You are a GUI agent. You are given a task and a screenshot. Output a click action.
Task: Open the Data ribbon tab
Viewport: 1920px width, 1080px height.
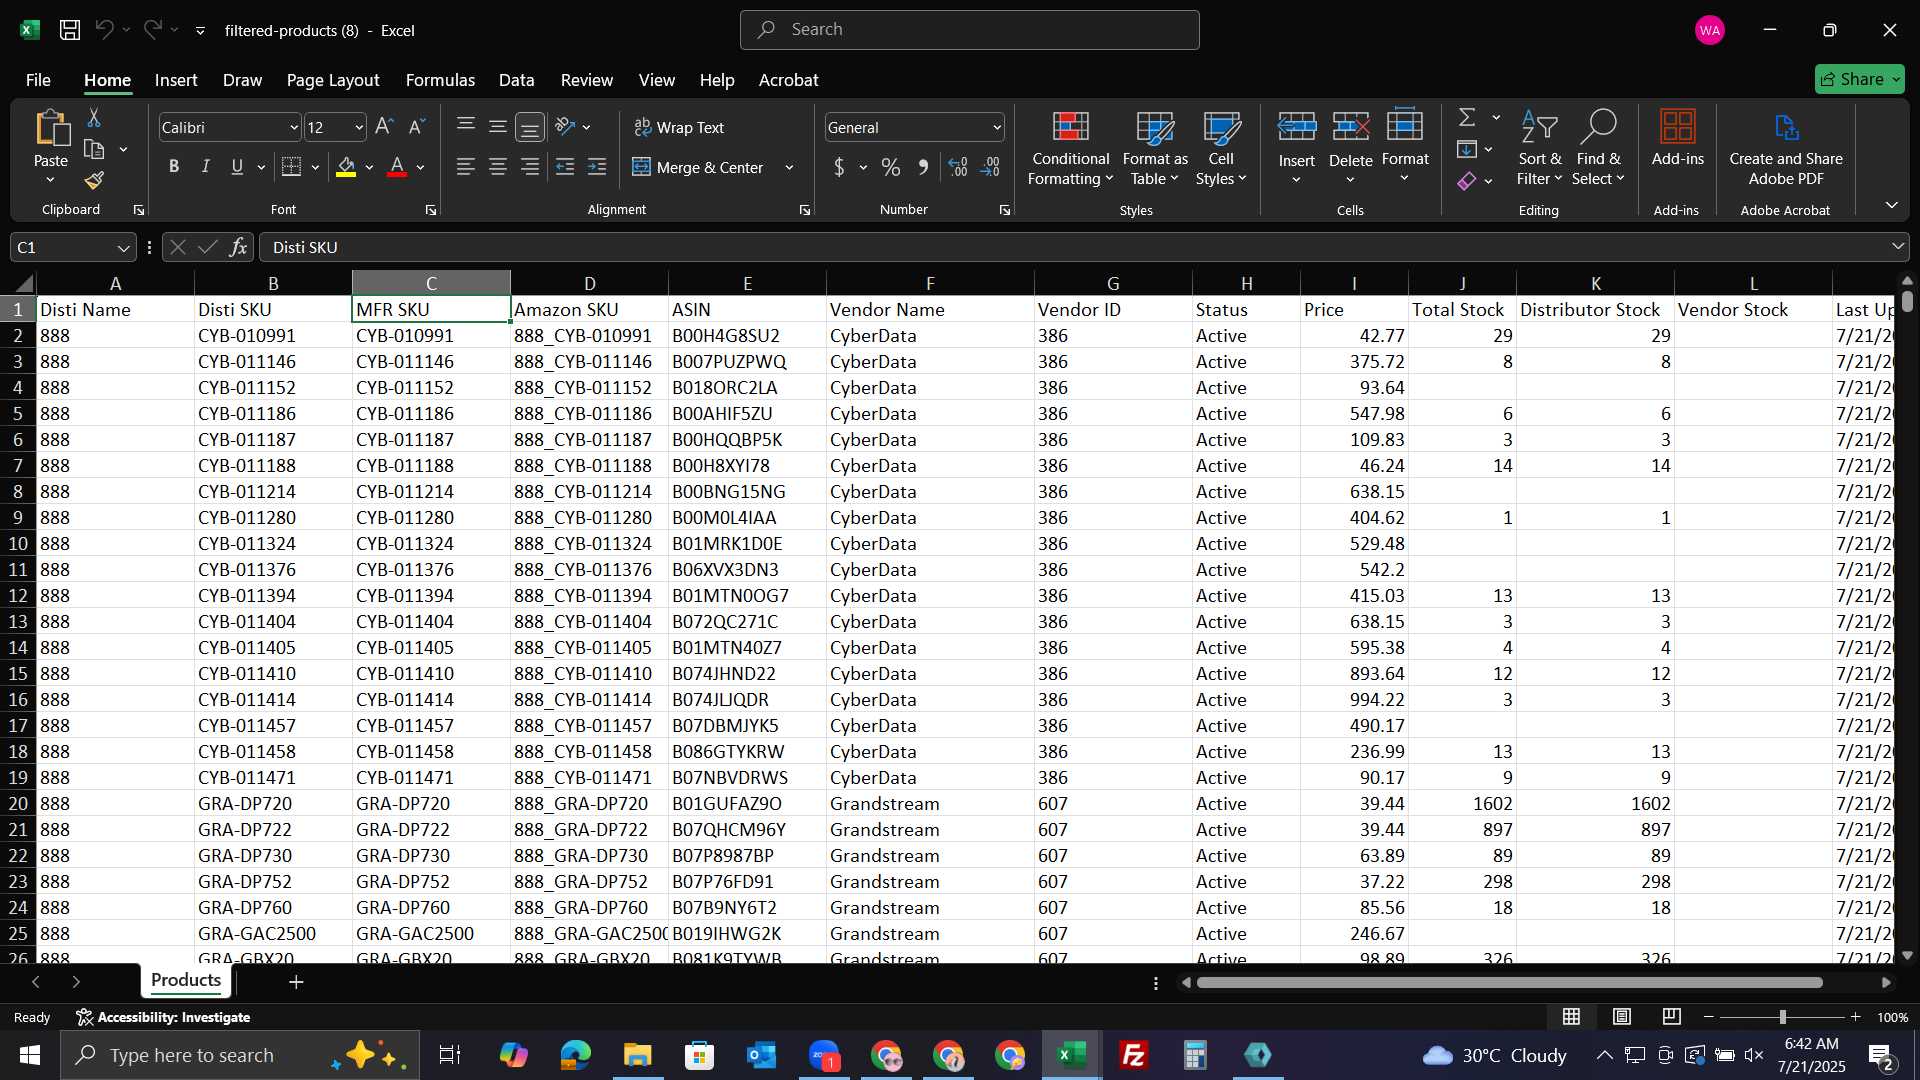[x=517, y=80]
